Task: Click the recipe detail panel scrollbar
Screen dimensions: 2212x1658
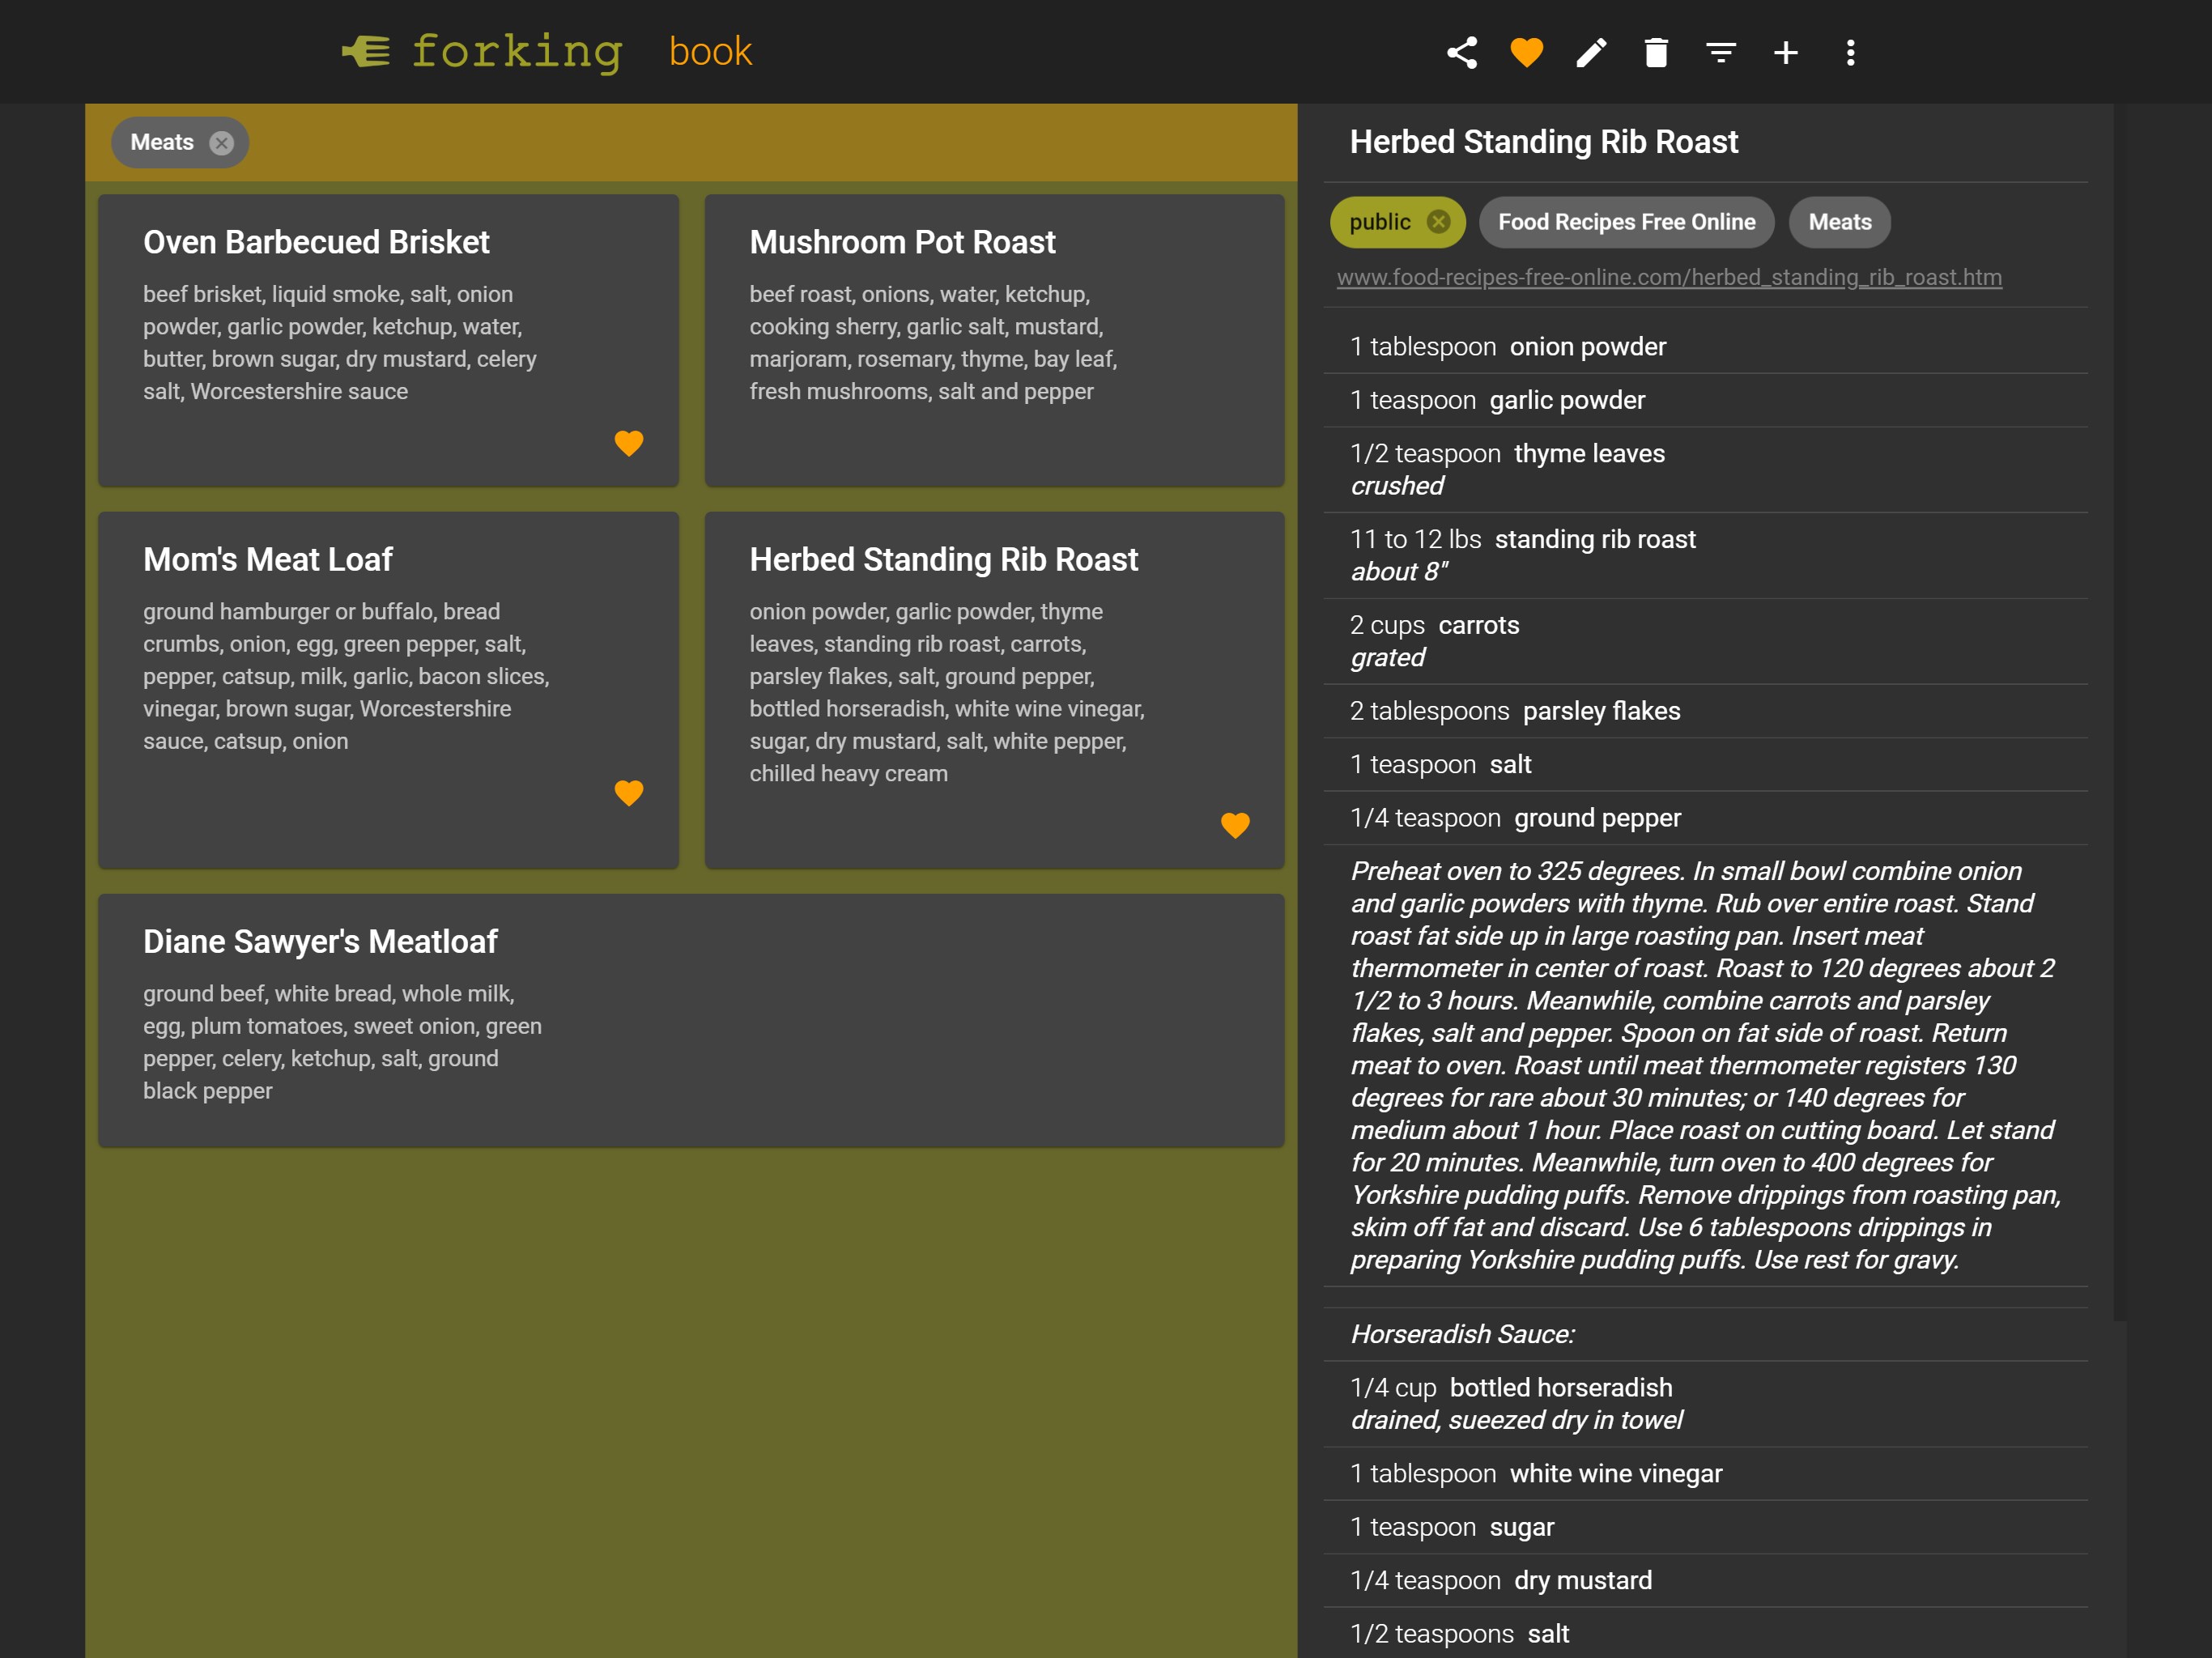Action: coord(2119,700)
